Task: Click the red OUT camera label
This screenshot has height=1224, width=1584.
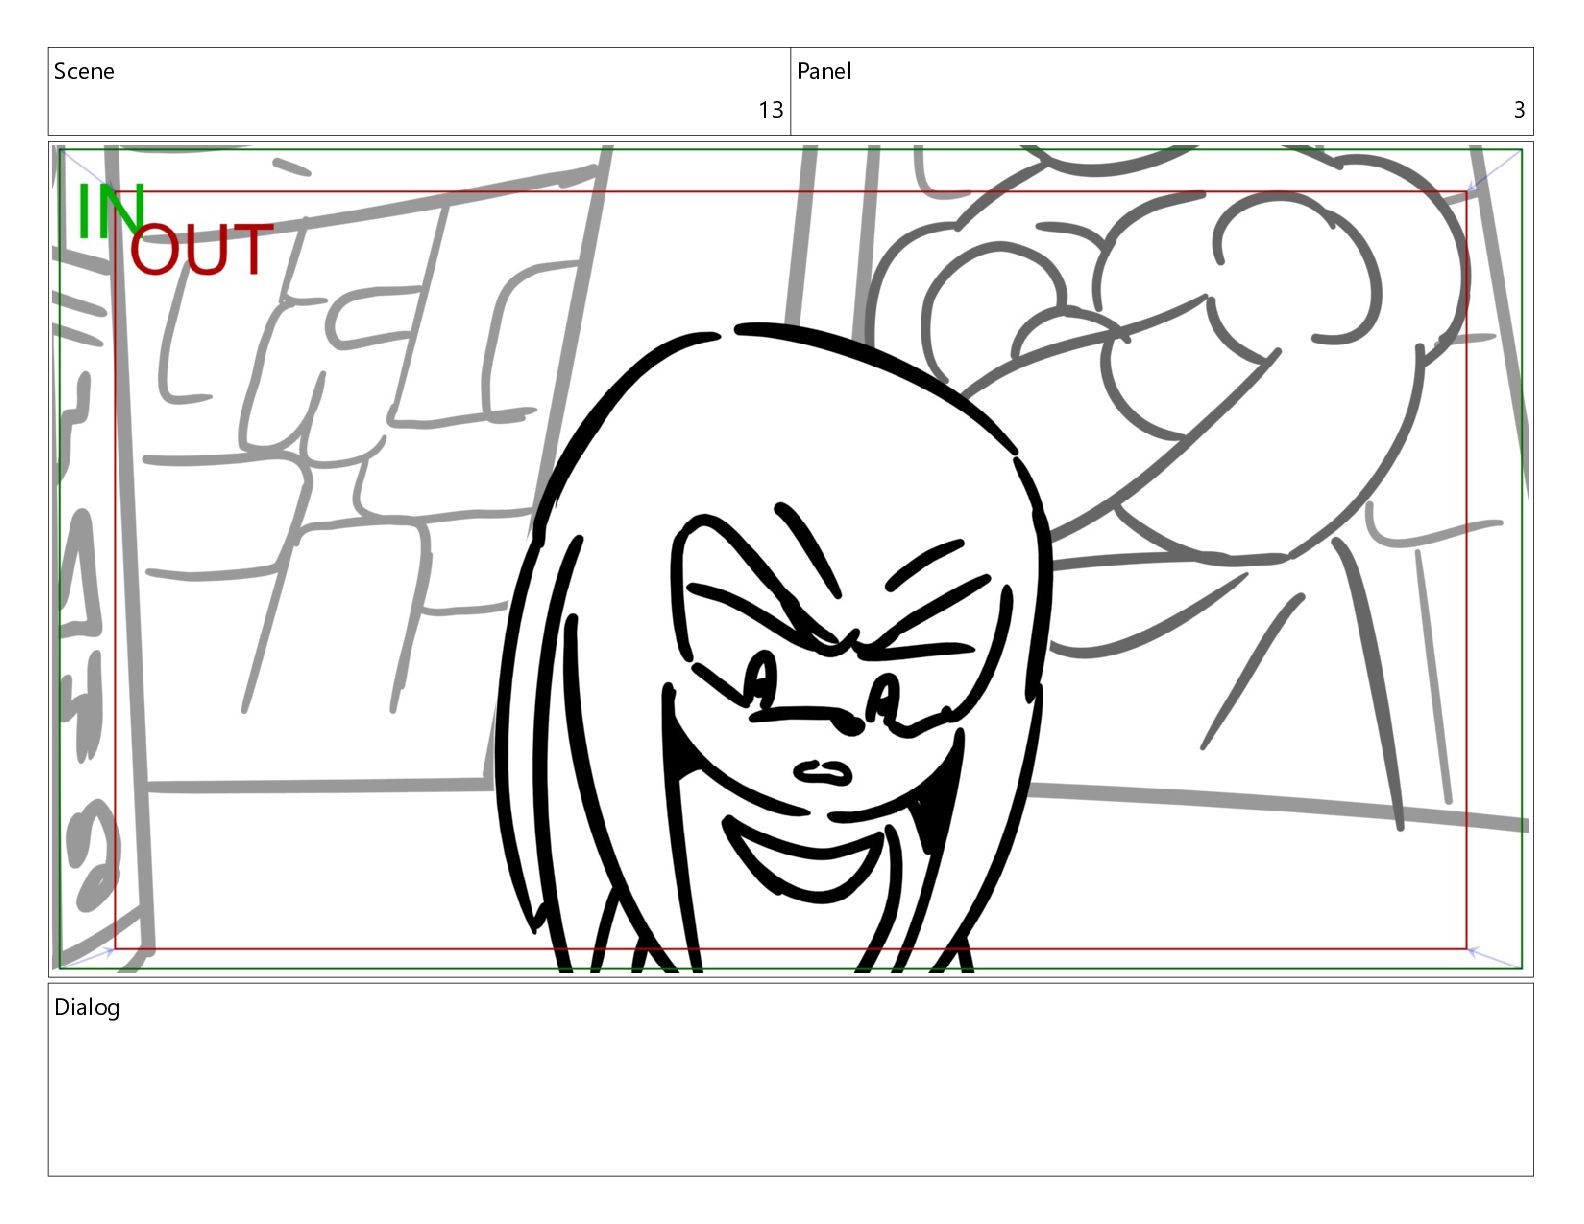Action: (201, 250)
